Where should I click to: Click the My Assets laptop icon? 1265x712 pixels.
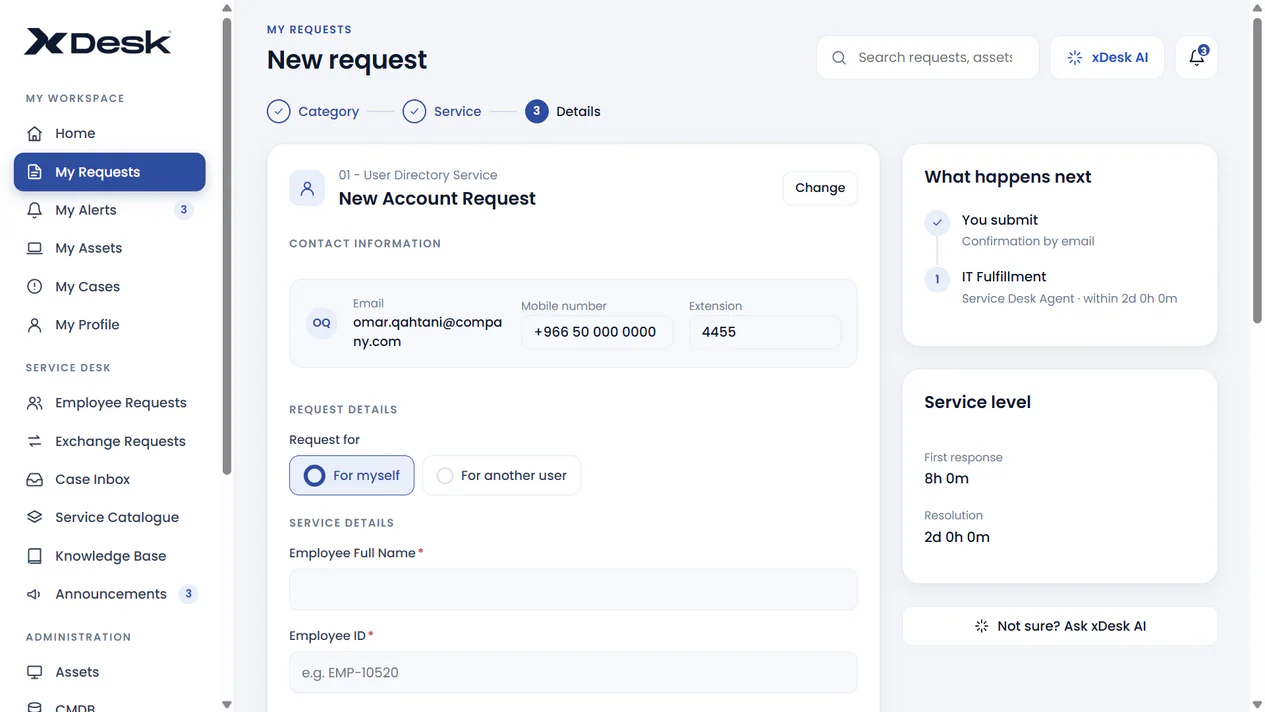(x=35, y=248)
